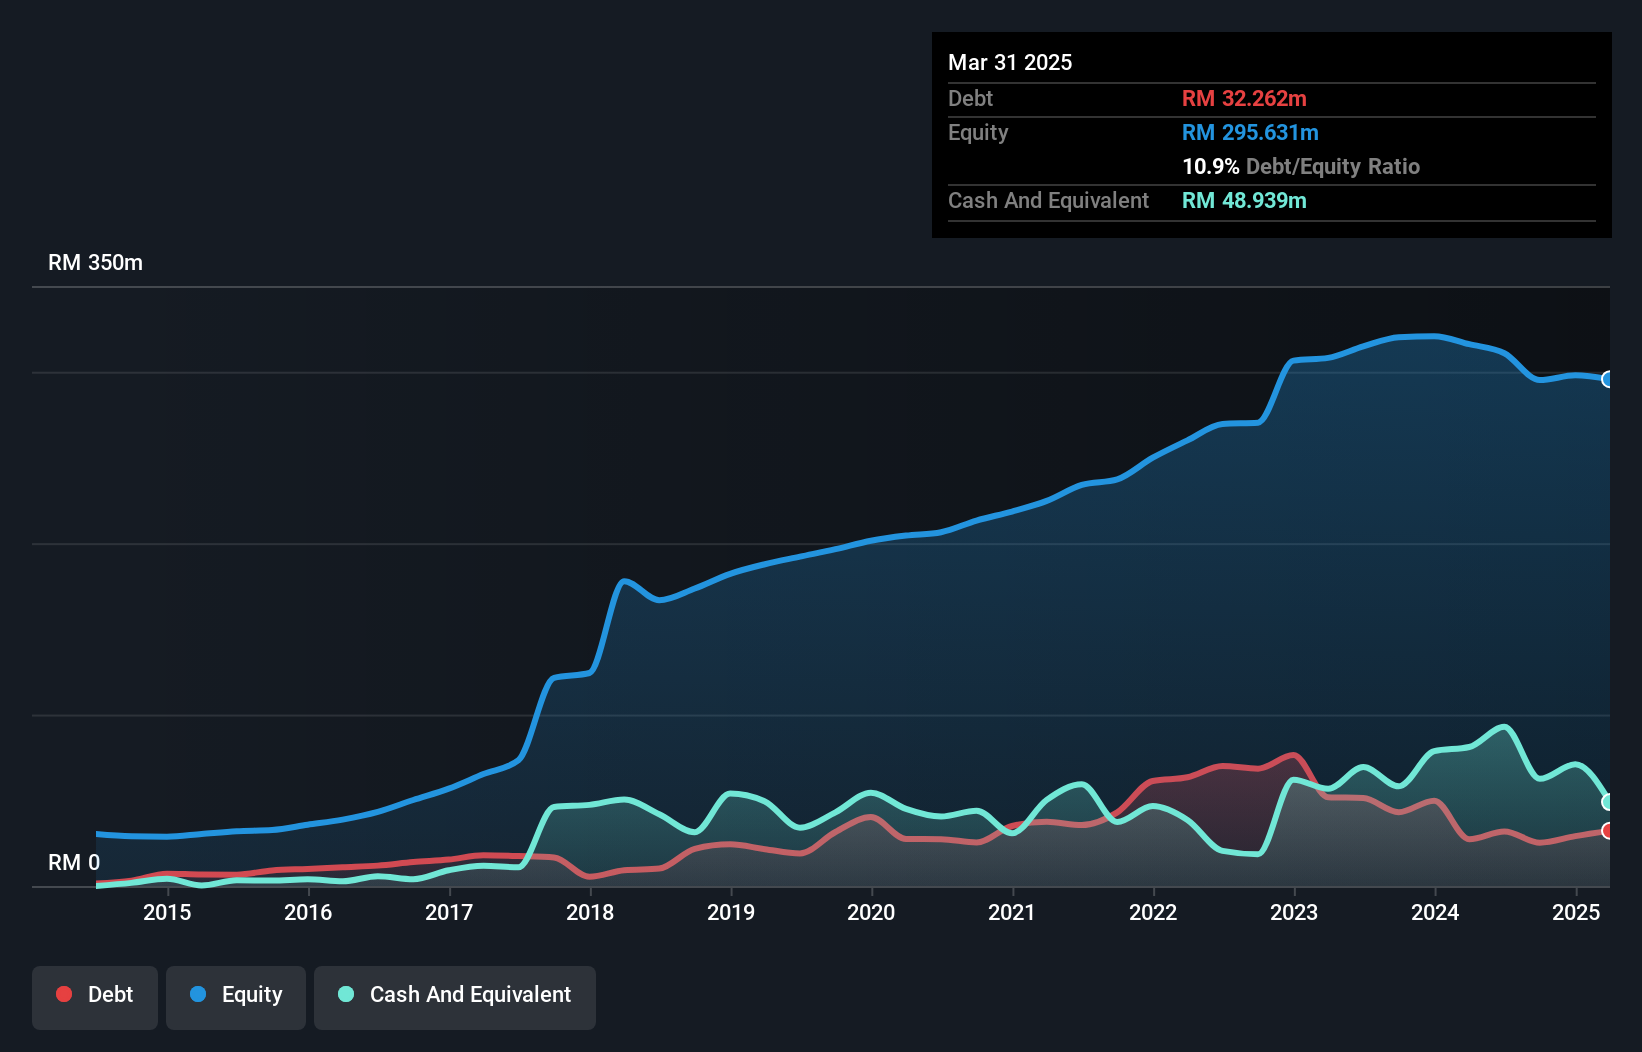Toggle the Debt series legend button

tap(95, 995)
